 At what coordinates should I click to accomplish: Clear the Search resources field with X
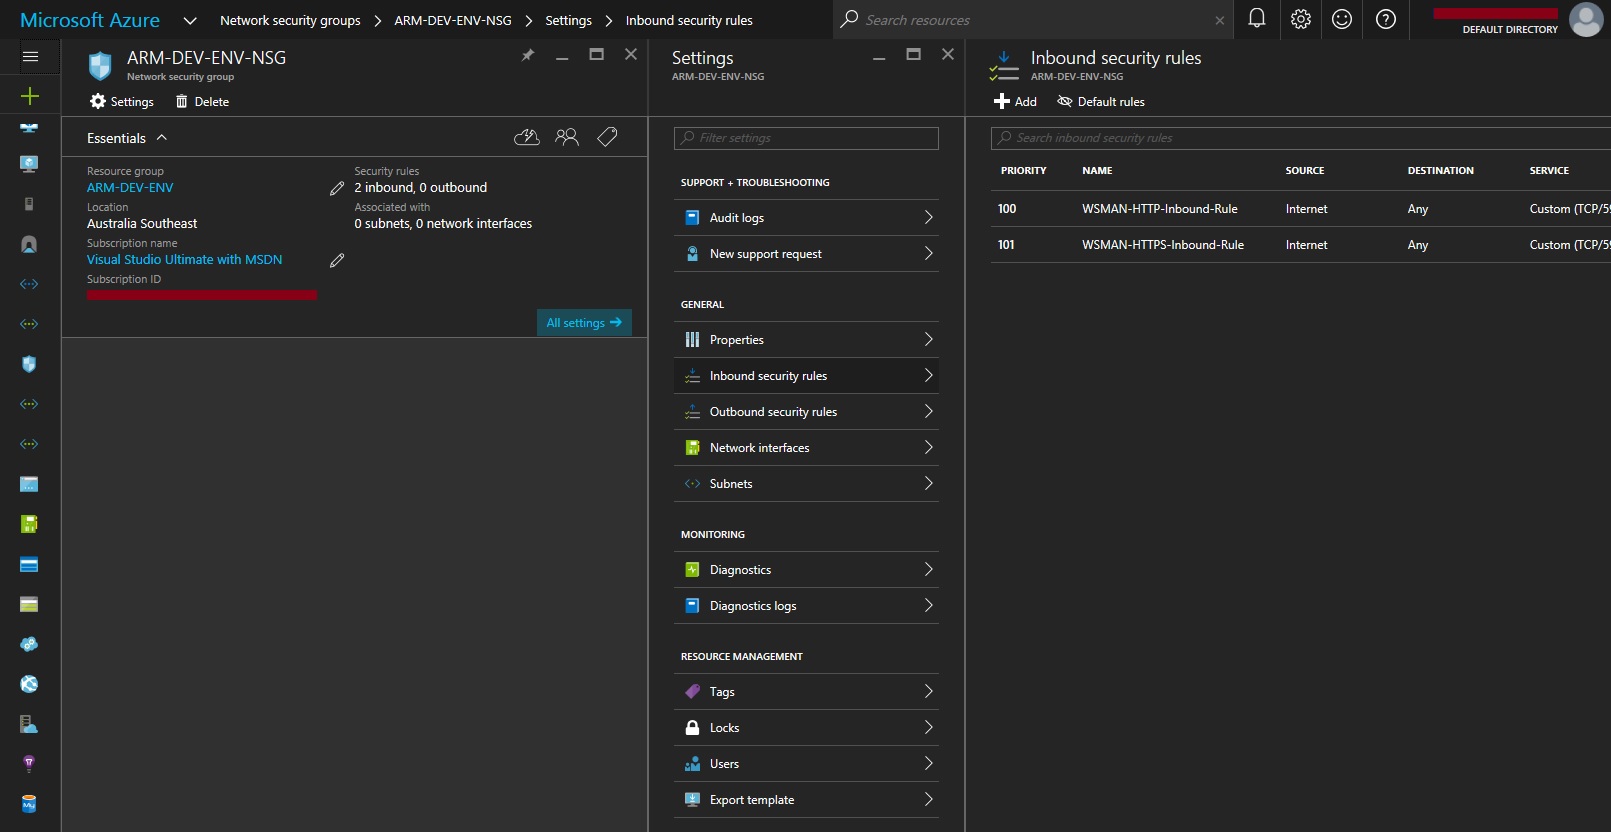[x=1219, y=20]
